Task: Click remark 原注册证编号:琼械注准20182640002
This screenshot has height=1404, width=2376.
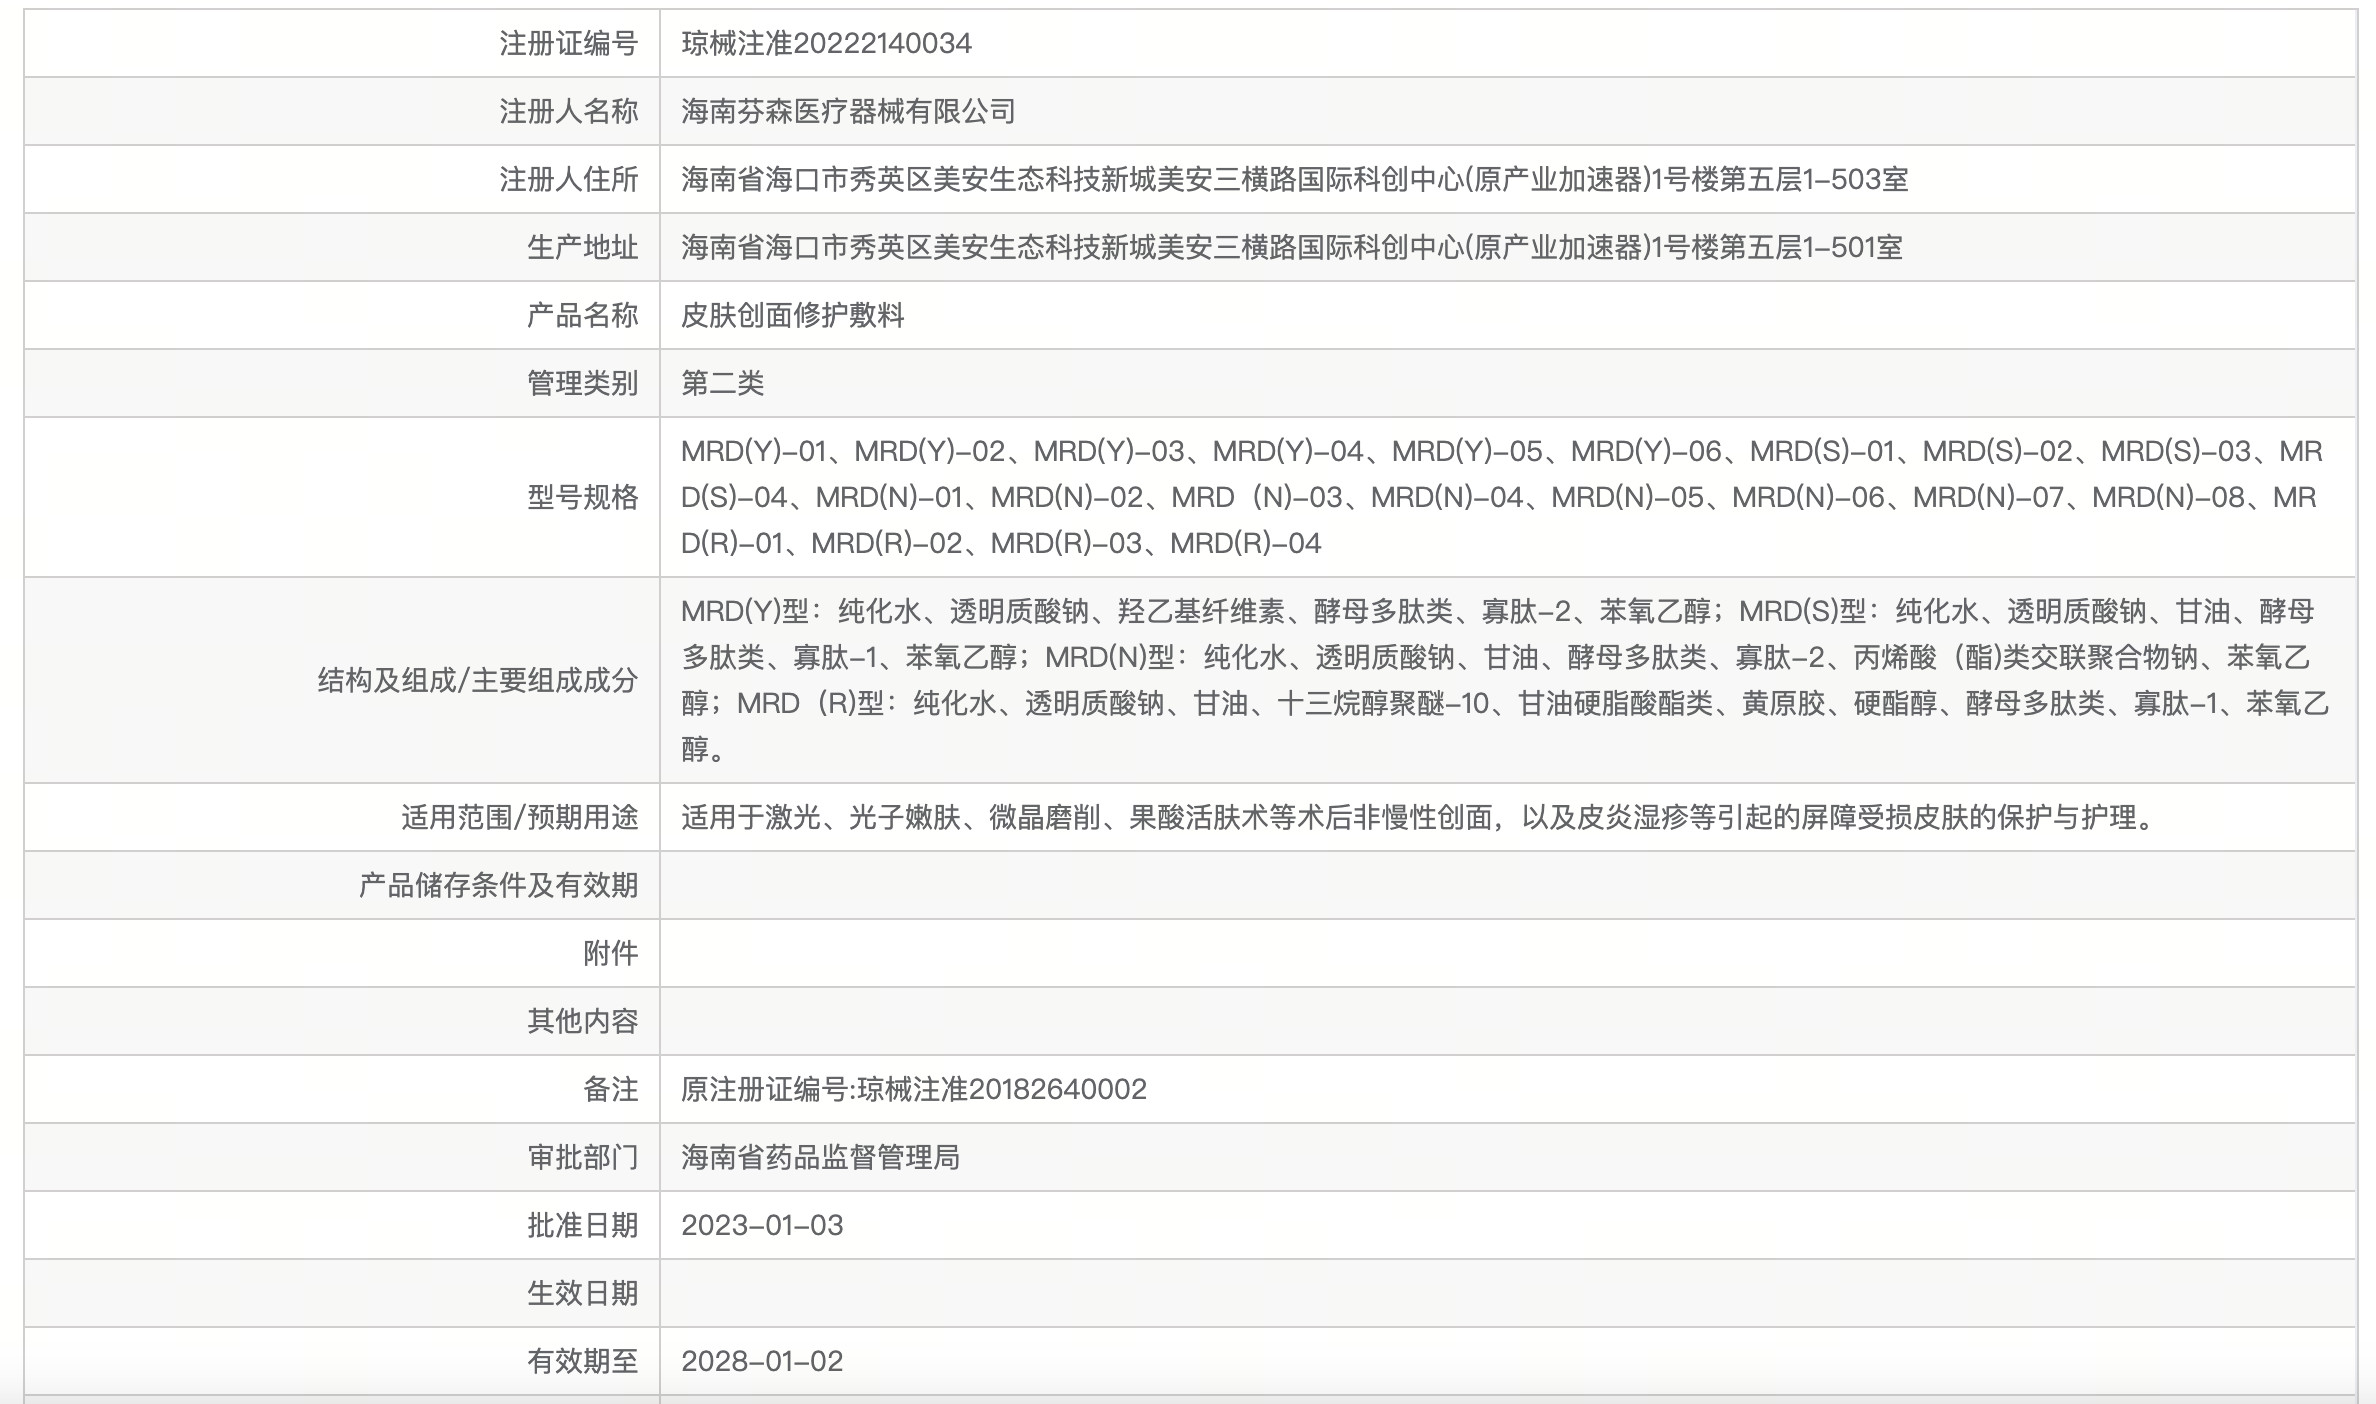Action: click(914, 1089)
